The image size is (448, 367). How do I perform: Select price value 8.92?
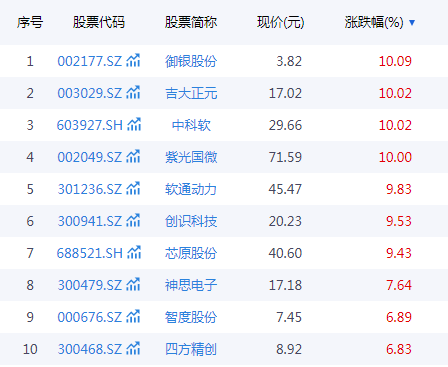289,349
